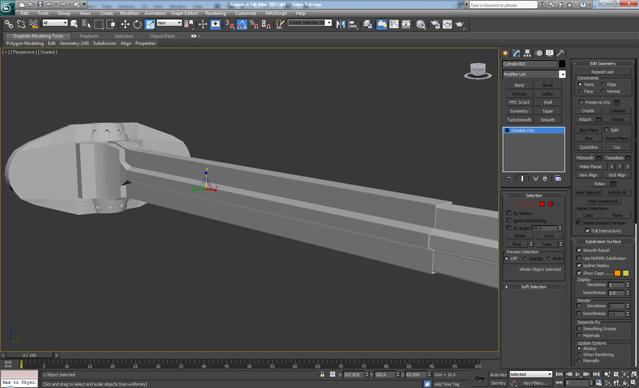Click the black object color swatch
The height and width of the screenshot is (388, 639).
pyautogui.click(x=562, y=64)
